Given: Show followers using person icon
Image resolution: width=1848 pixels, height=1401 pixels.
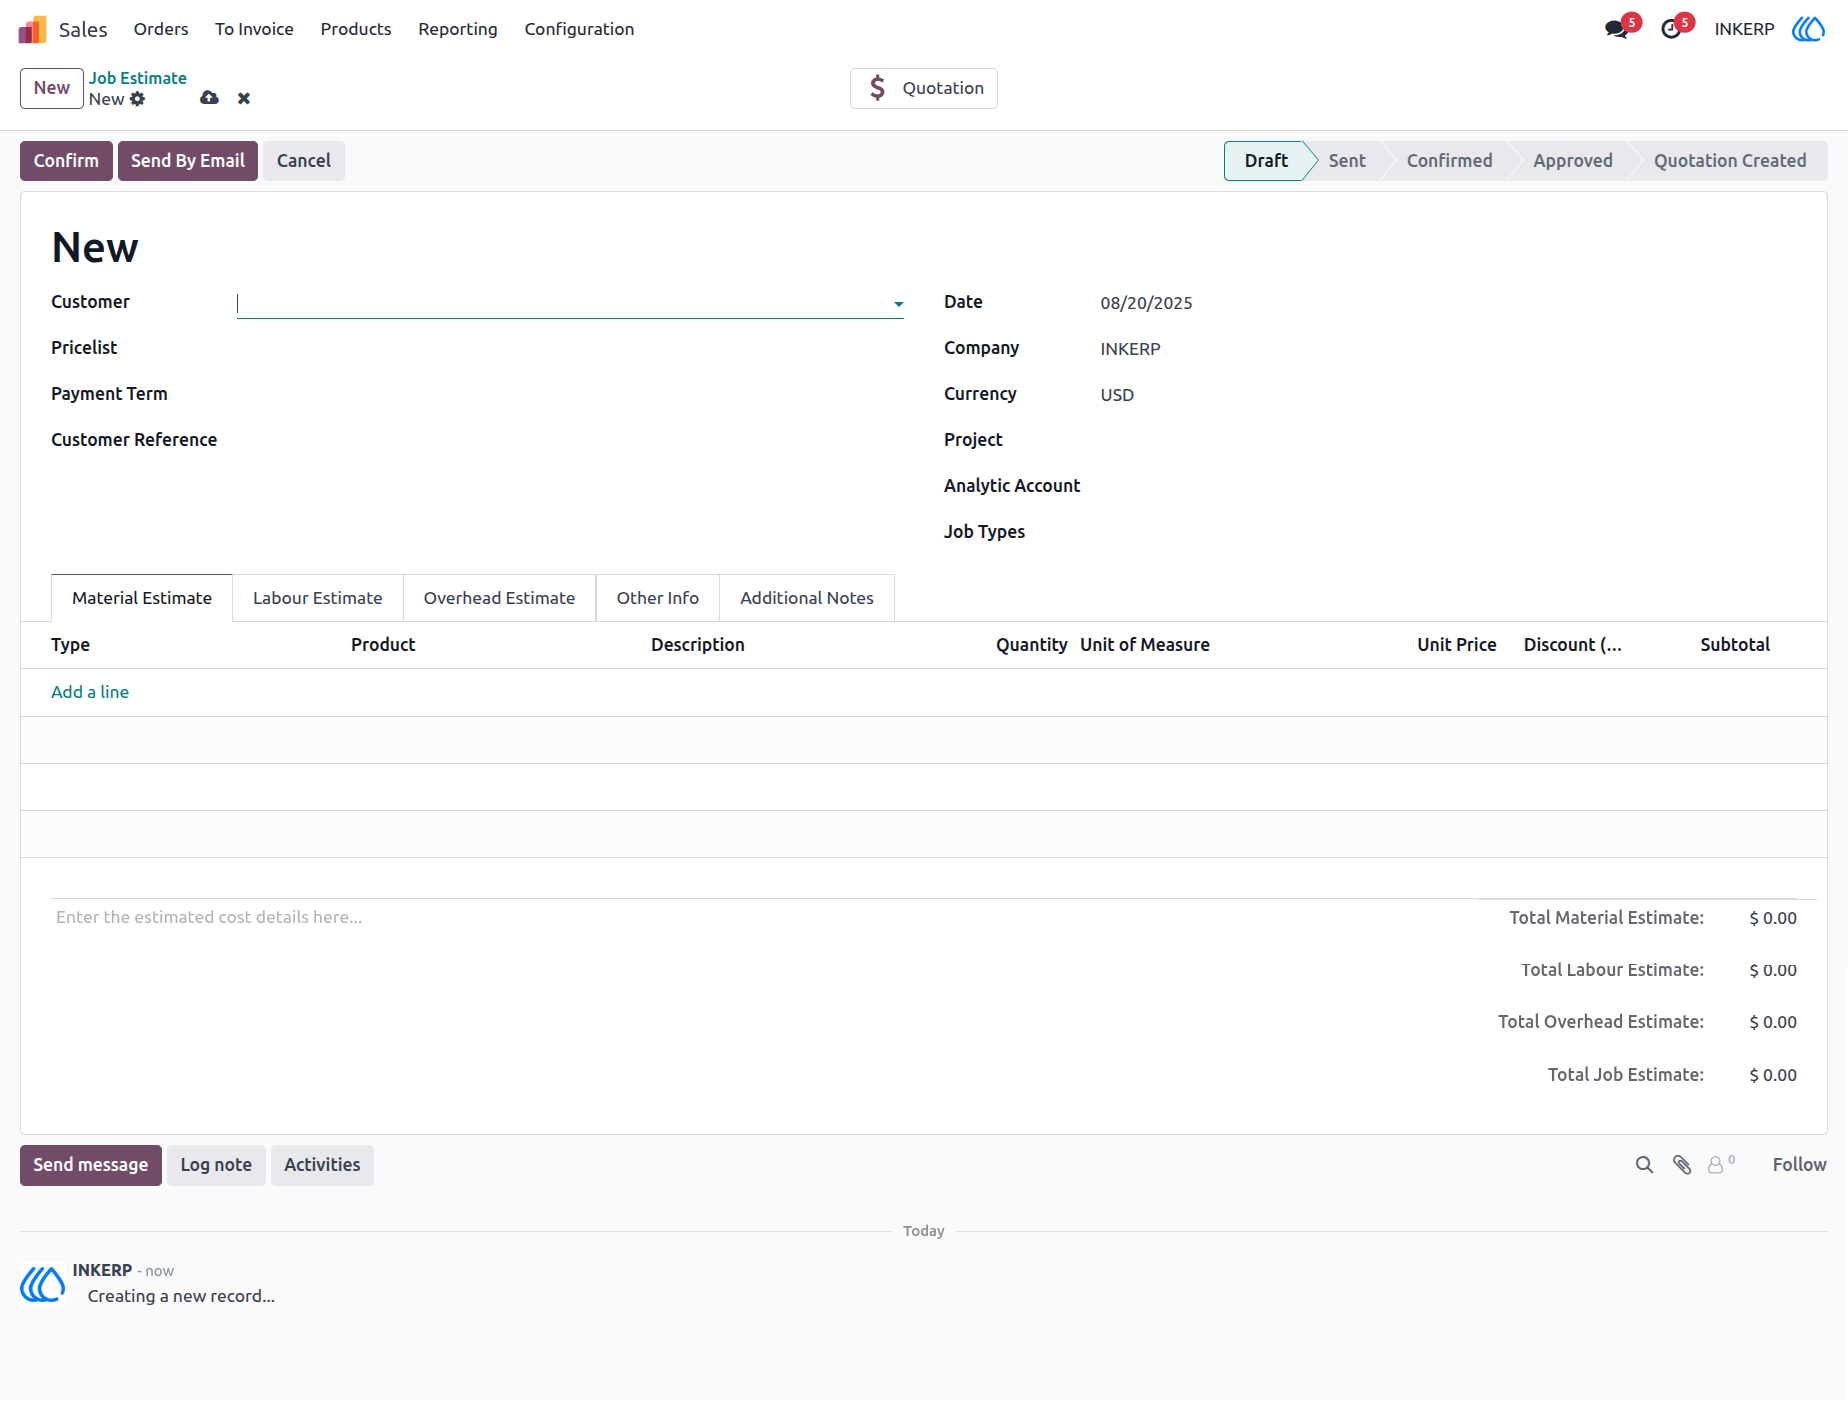Looking at the screenshot, I should [1720, 1164].
